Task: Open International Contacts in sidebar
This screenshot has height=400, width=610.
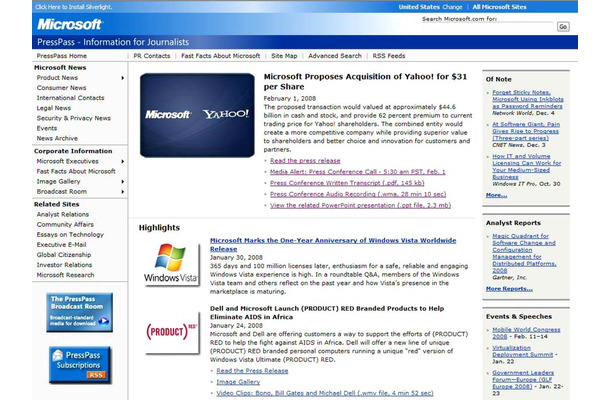Action: (70, 98)
